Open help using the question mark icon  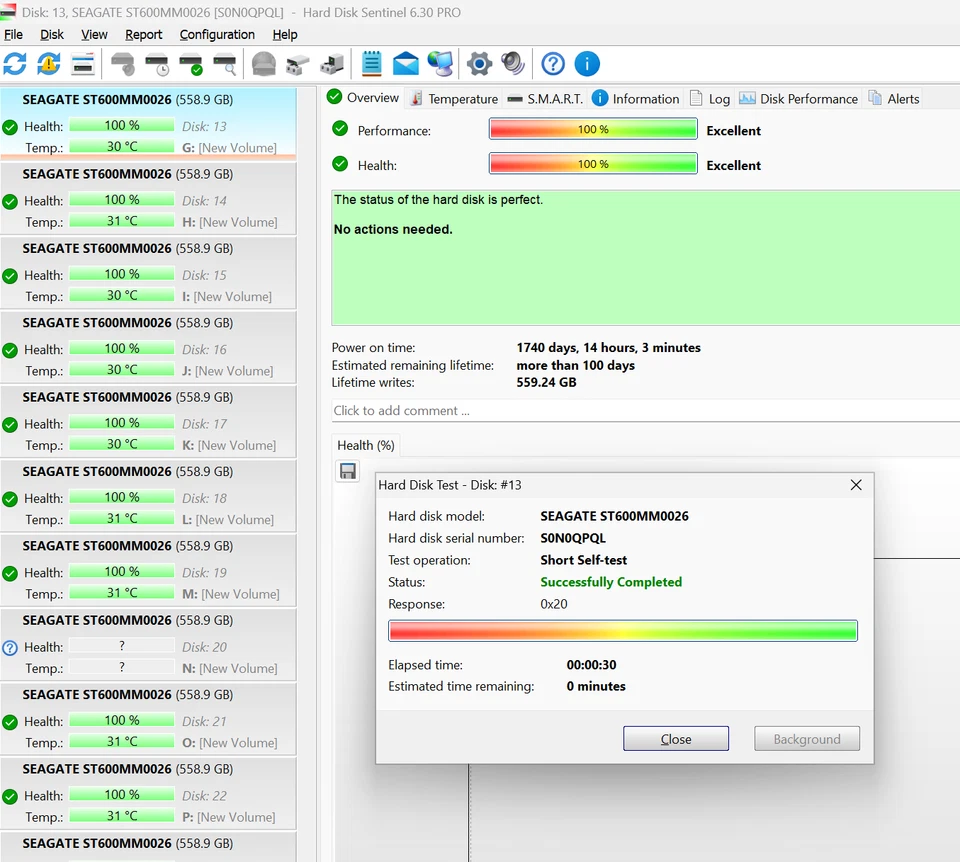click(x=553, y=63)
